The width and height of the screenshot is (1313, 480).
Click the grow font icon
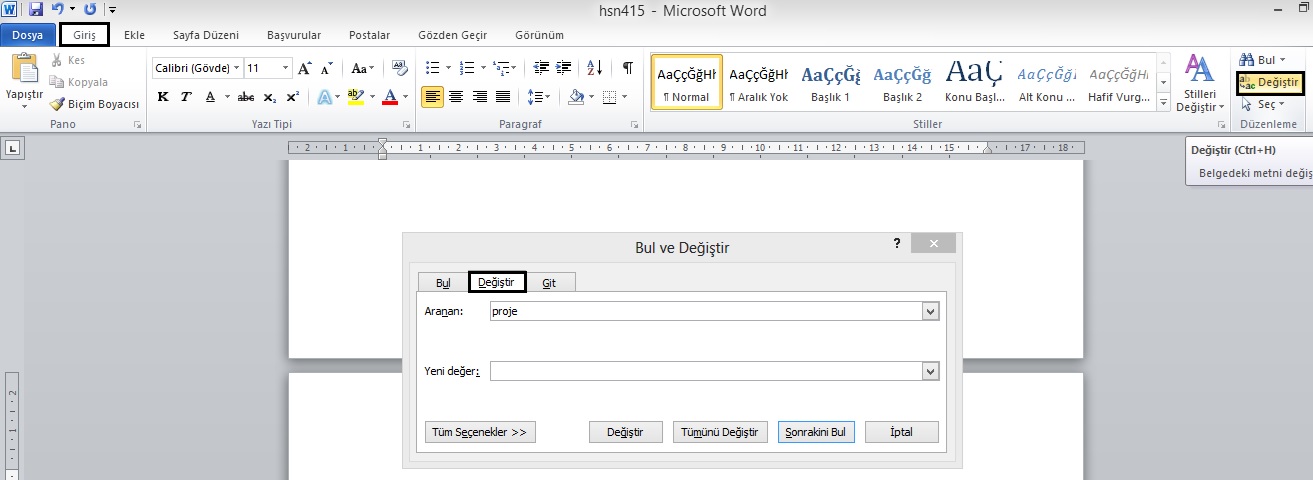[x=305, y=69]
